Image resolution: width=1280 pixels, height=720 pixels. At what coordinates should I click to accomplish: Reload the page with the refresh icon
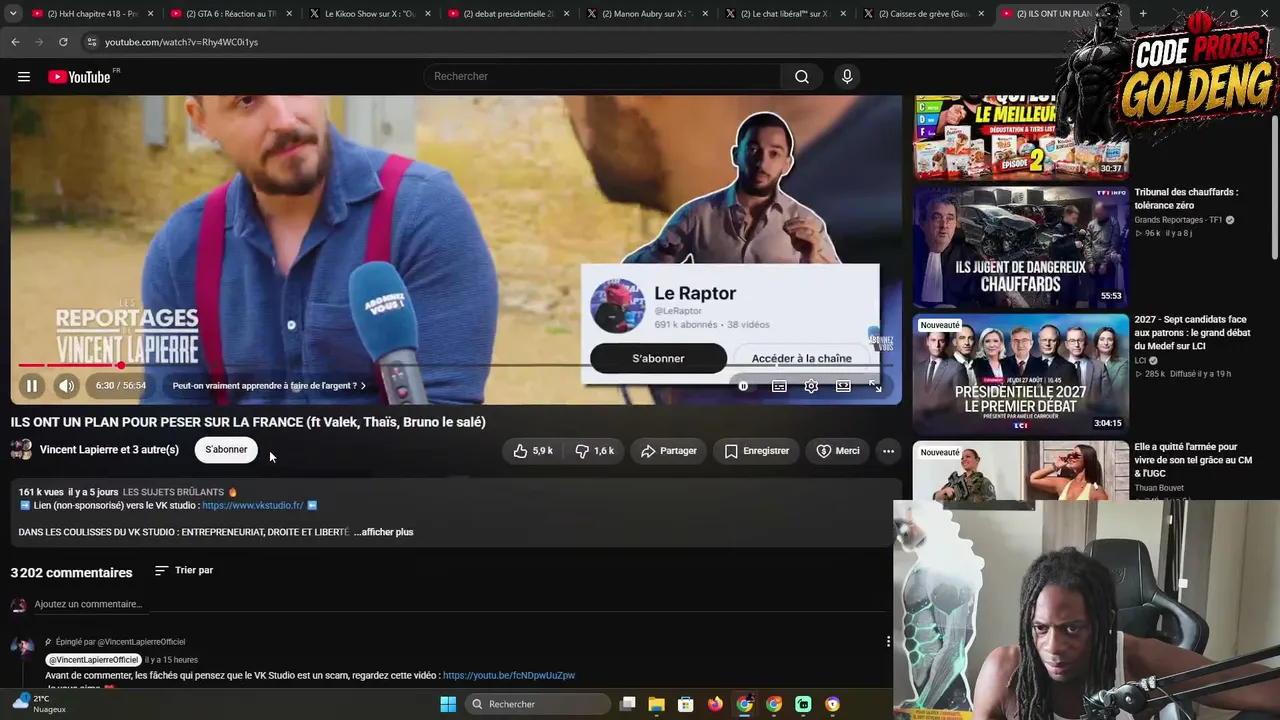63,42
